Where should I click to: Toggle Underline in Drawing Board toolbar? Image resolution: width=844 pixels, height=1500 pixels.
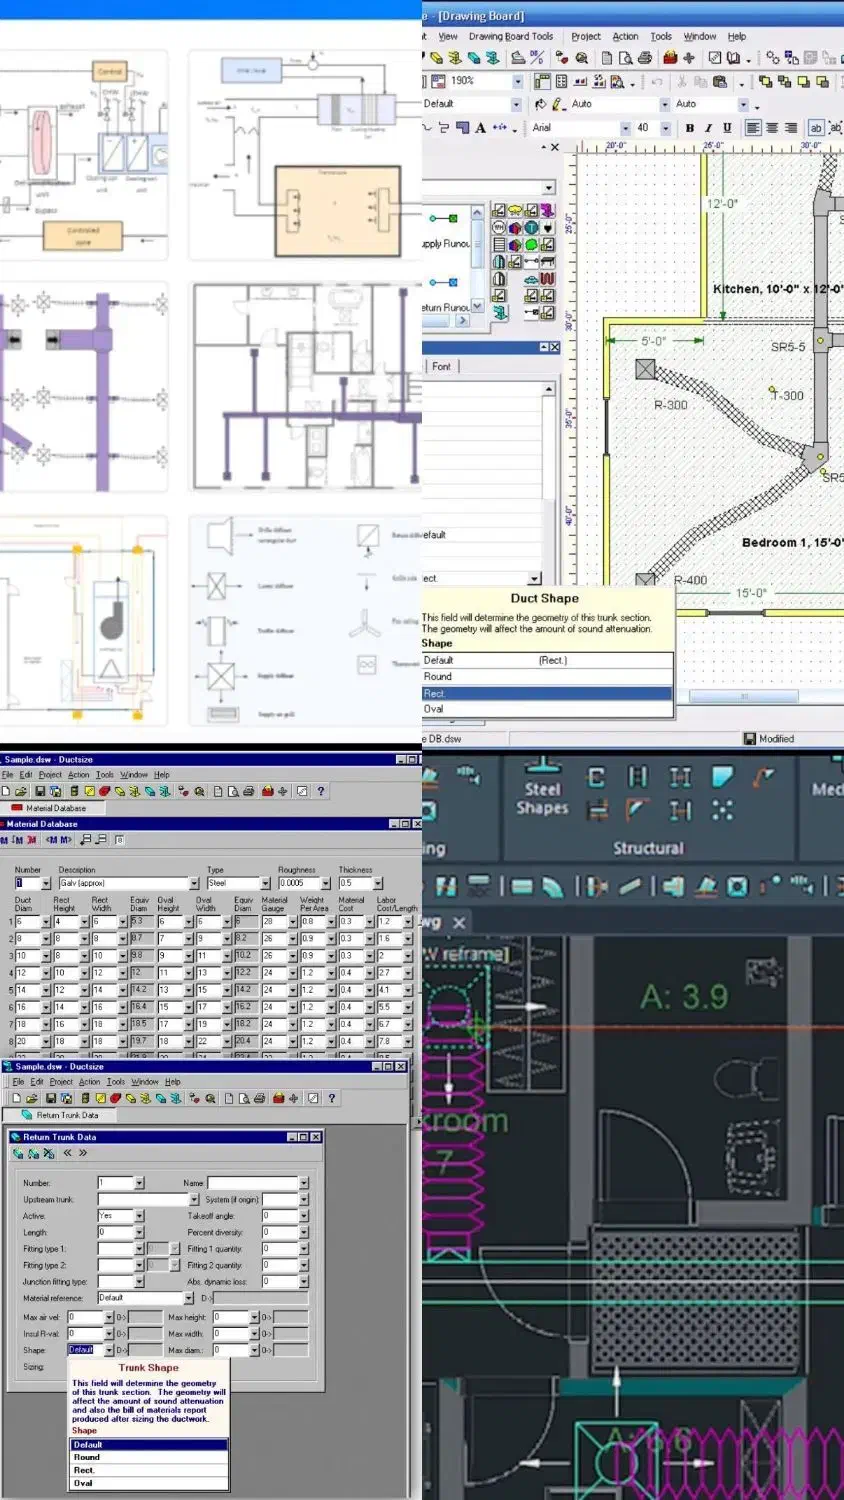coord(727,128)
